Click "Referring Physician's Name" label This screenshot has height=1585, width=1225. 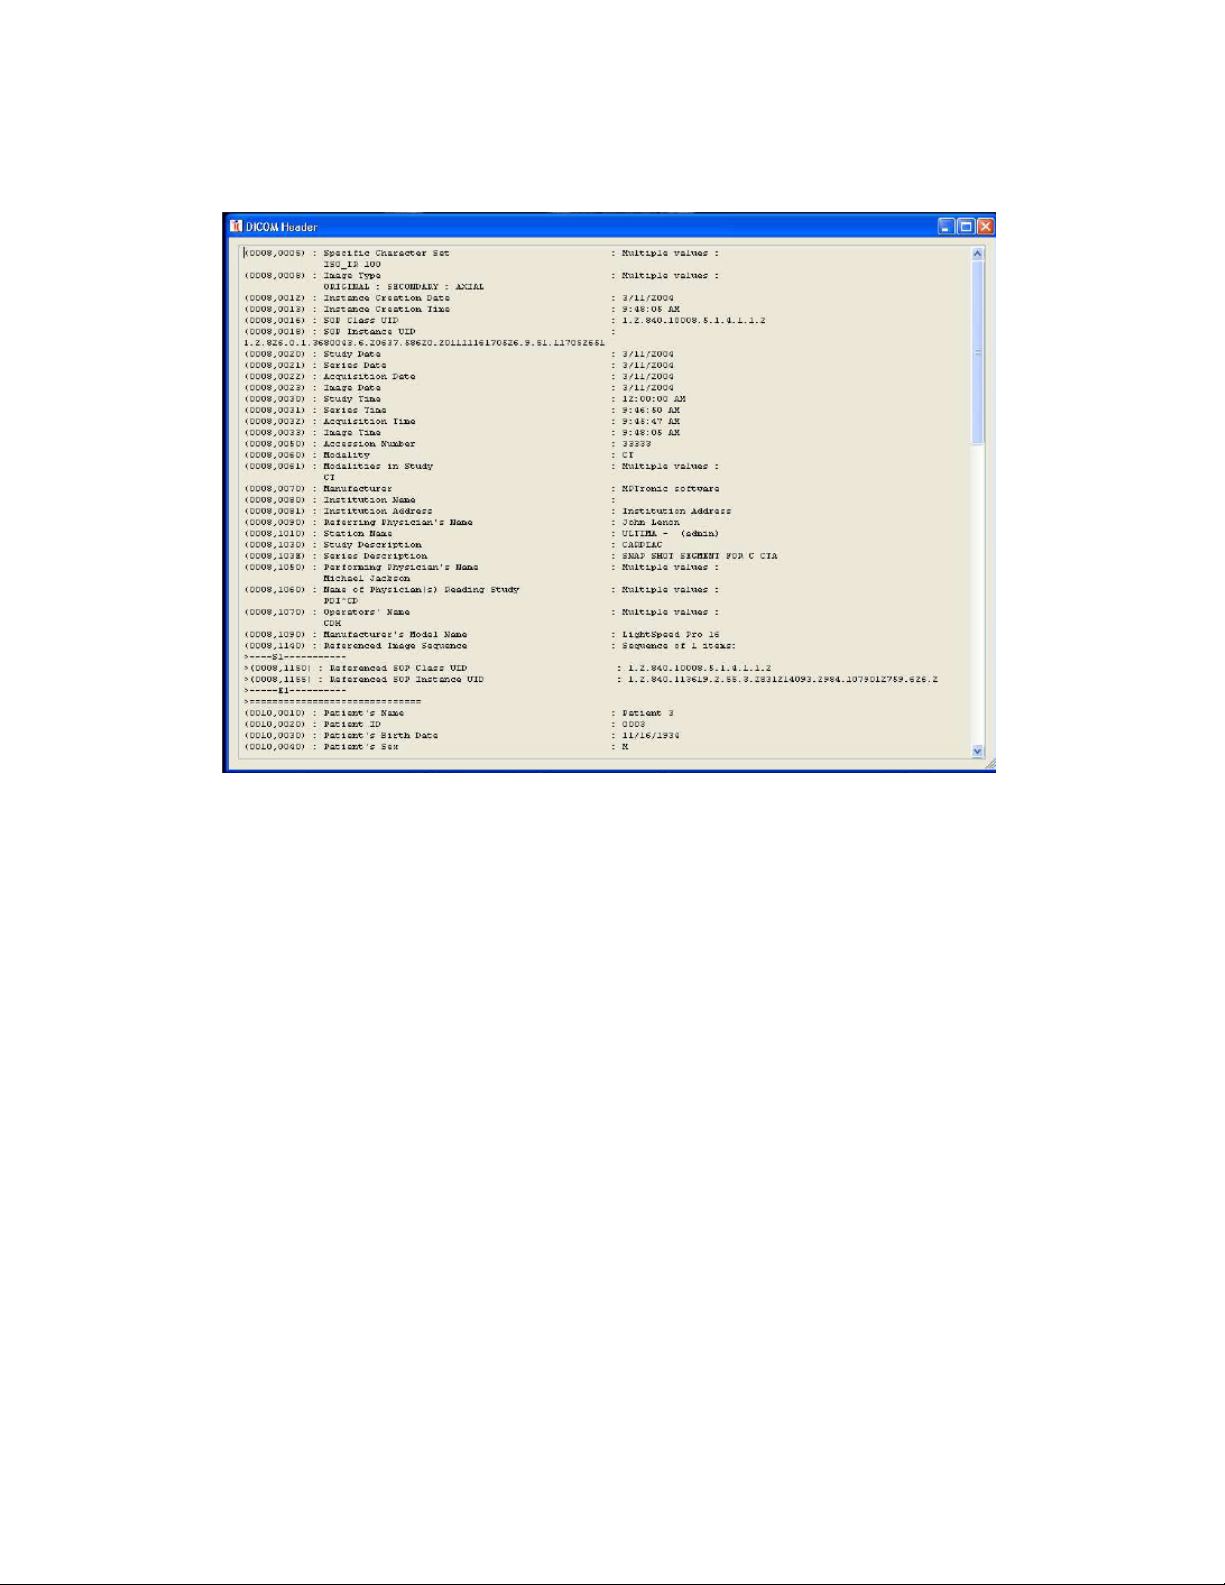point(398,522)
